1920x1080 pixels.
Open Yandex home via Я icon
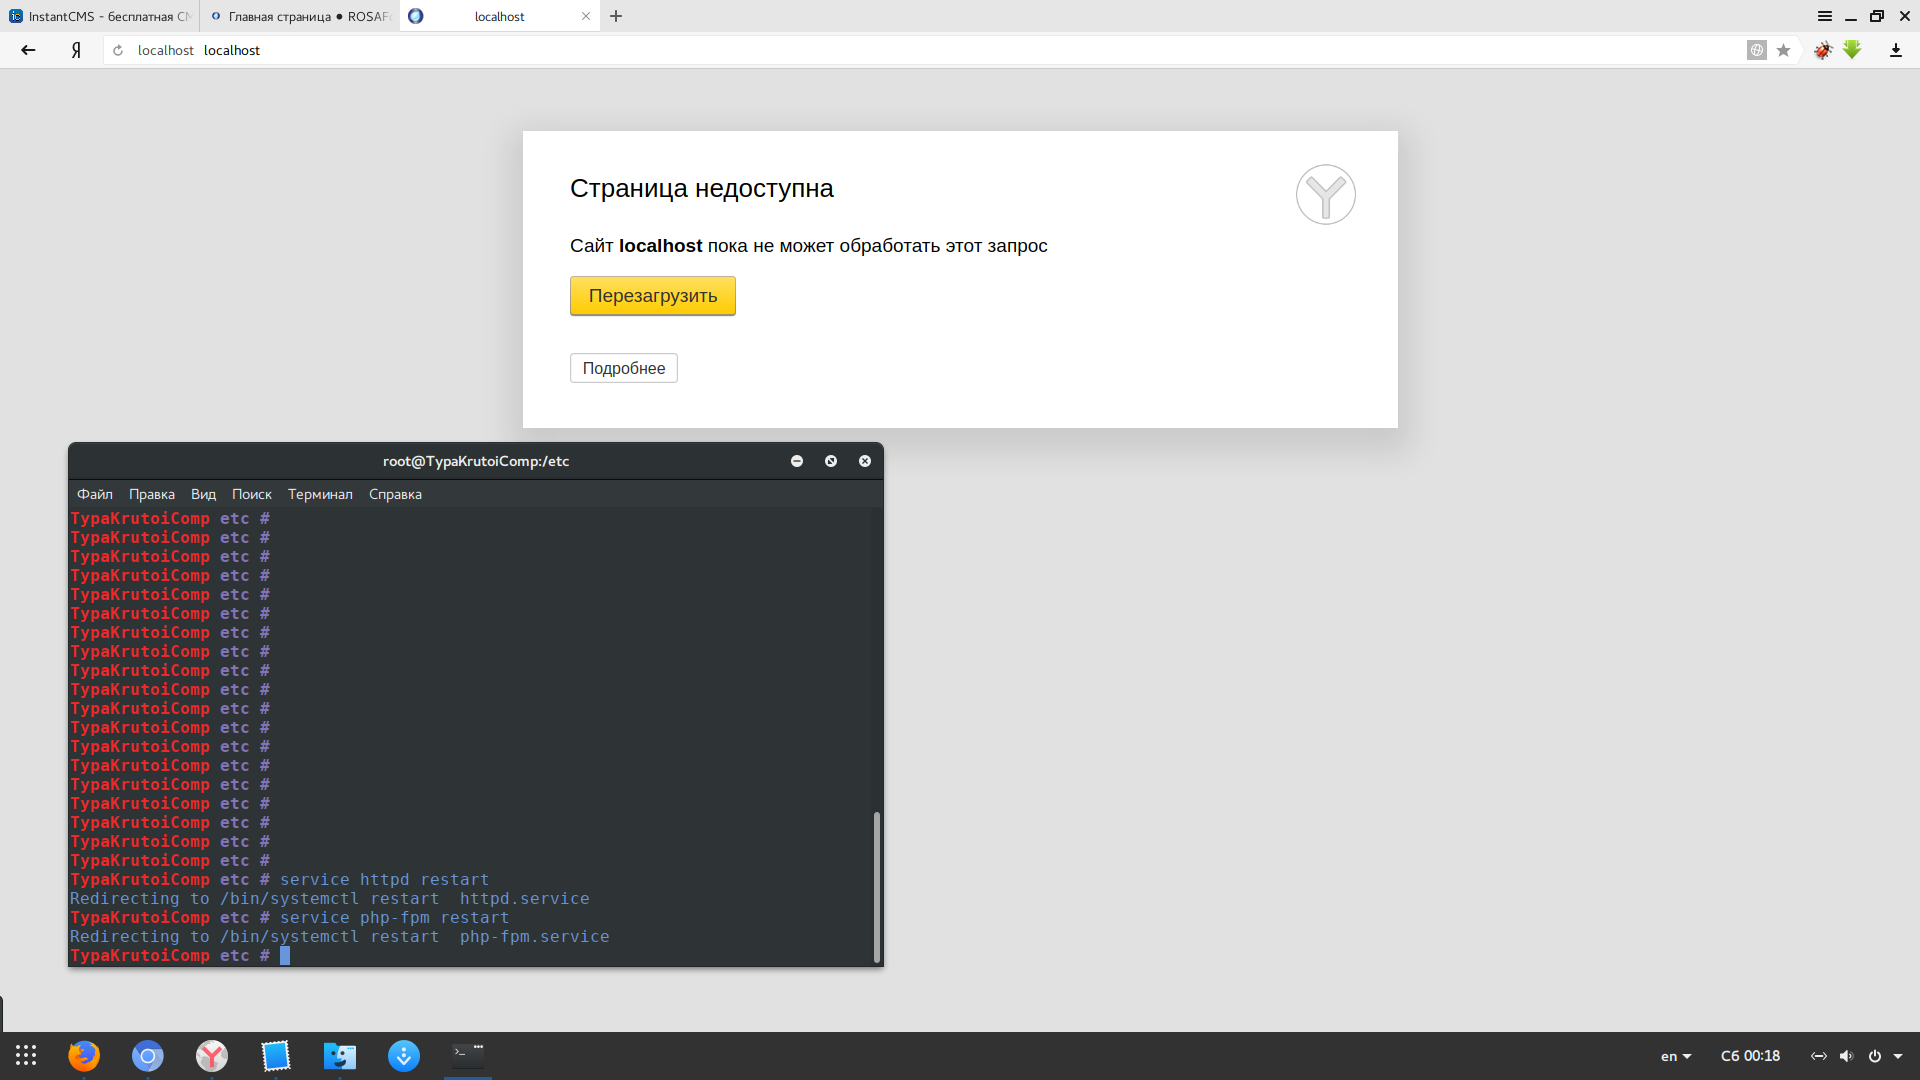tap(76, 50)
